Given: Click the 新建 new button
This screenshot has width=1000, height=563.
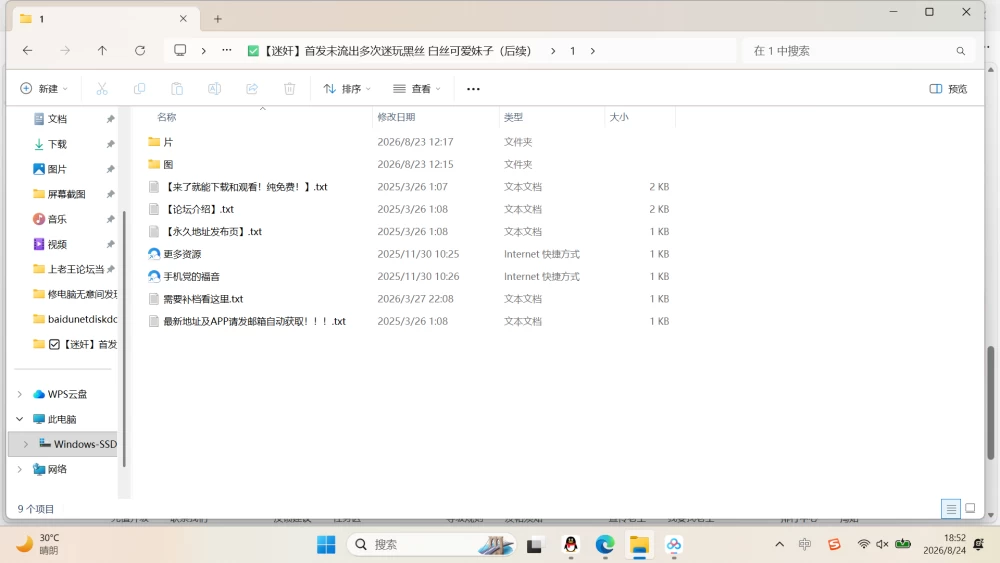Looking at the screenshot, I should [43, 89].
